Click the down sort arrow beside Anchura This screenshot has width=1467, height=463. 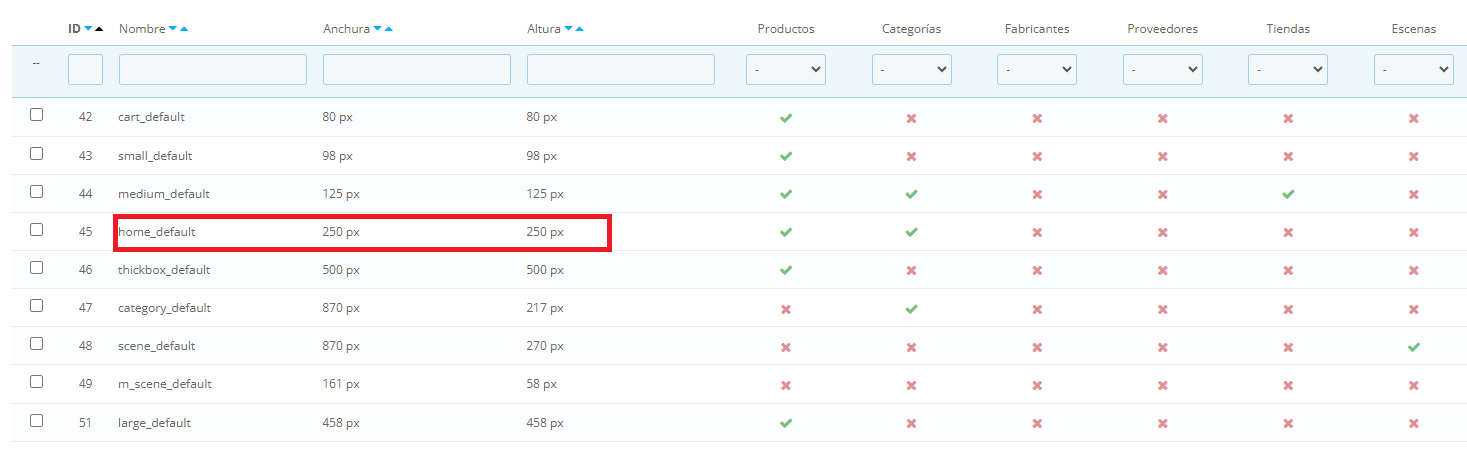pos(377,29)
